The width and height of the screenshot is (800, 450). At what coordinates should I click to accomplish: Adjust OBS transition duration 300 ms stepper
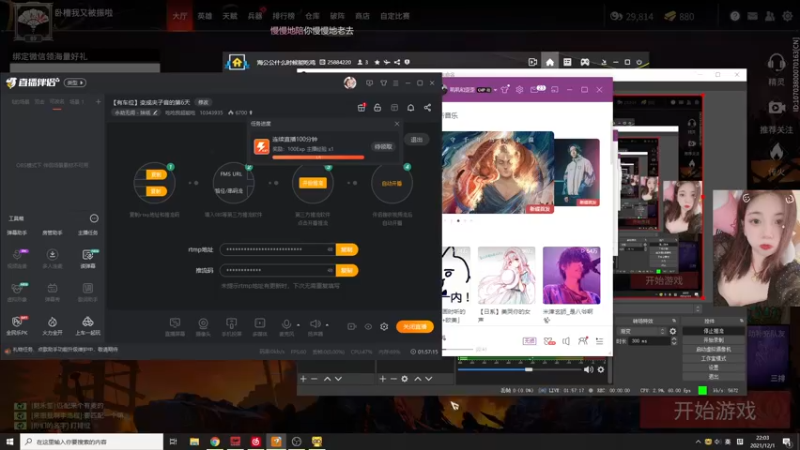(x=674, y=341)
